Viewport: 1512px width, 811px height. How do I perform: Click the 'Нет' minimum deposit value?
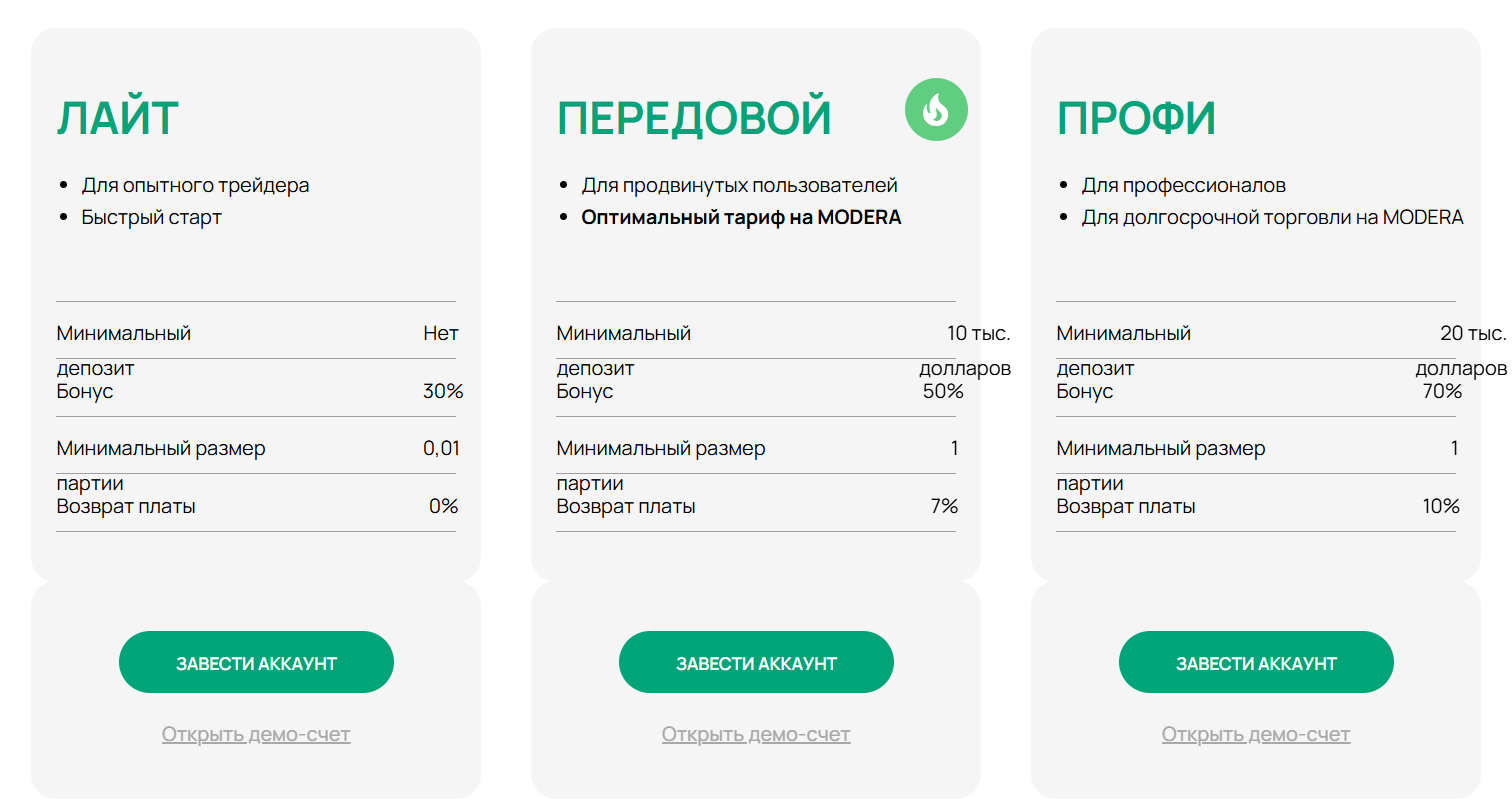coord(440,333)
